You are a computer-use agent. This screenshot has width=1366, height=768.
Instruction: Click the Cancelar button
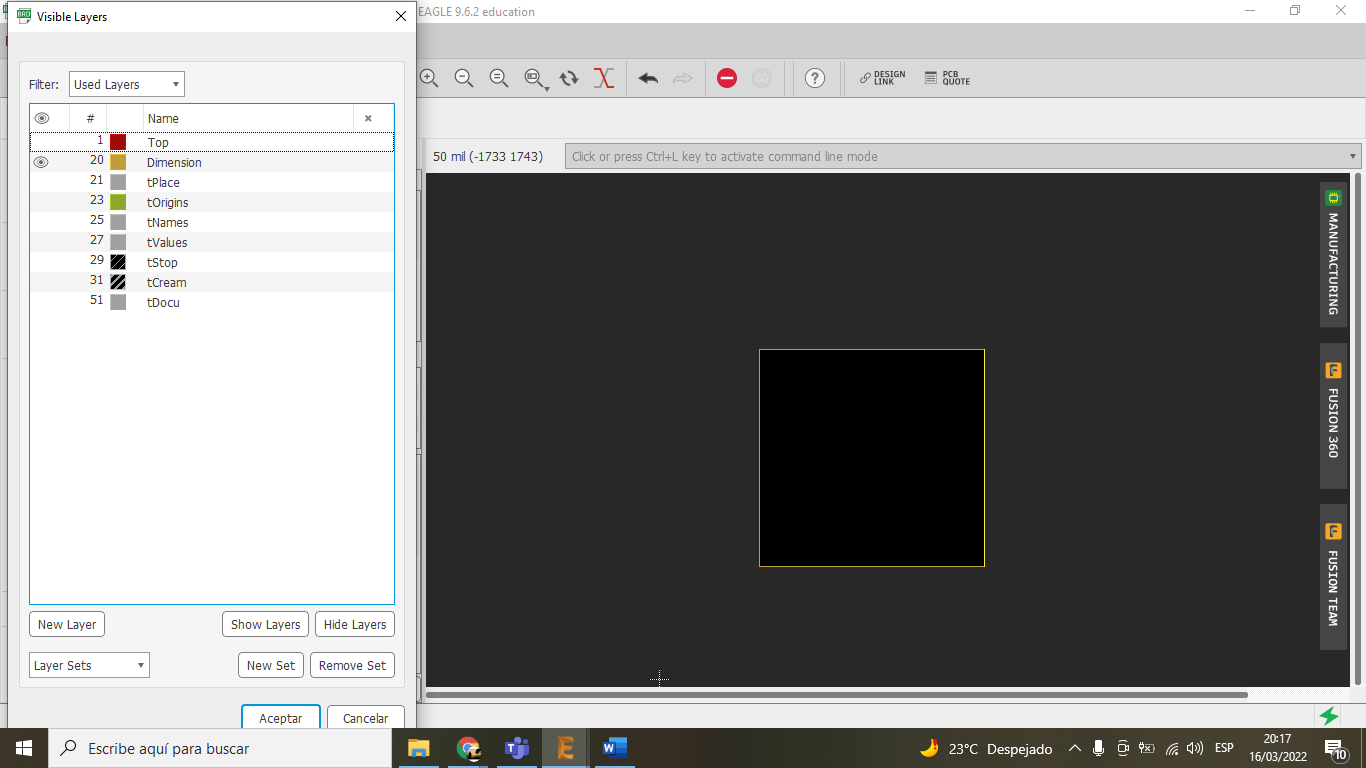click(366, 717)
